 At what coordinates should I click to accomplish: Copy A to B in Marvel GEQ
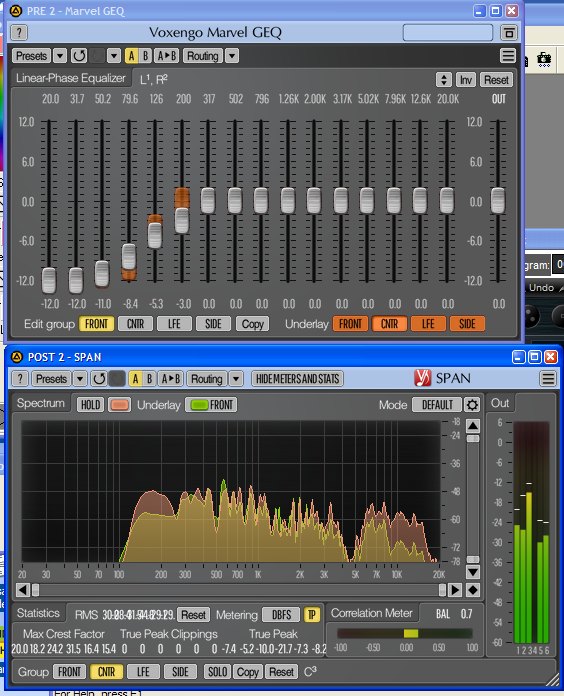[167, 56]
